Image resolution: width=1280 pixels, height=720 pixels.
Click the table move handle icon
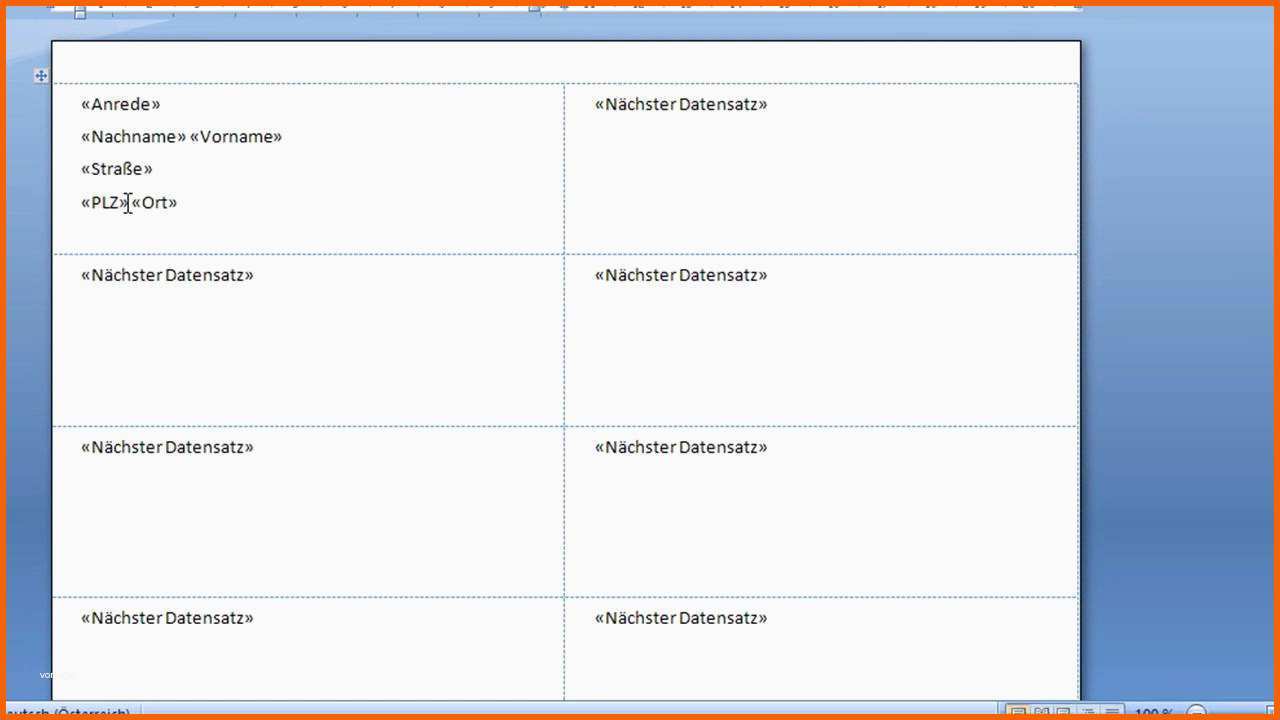point(41,76)
